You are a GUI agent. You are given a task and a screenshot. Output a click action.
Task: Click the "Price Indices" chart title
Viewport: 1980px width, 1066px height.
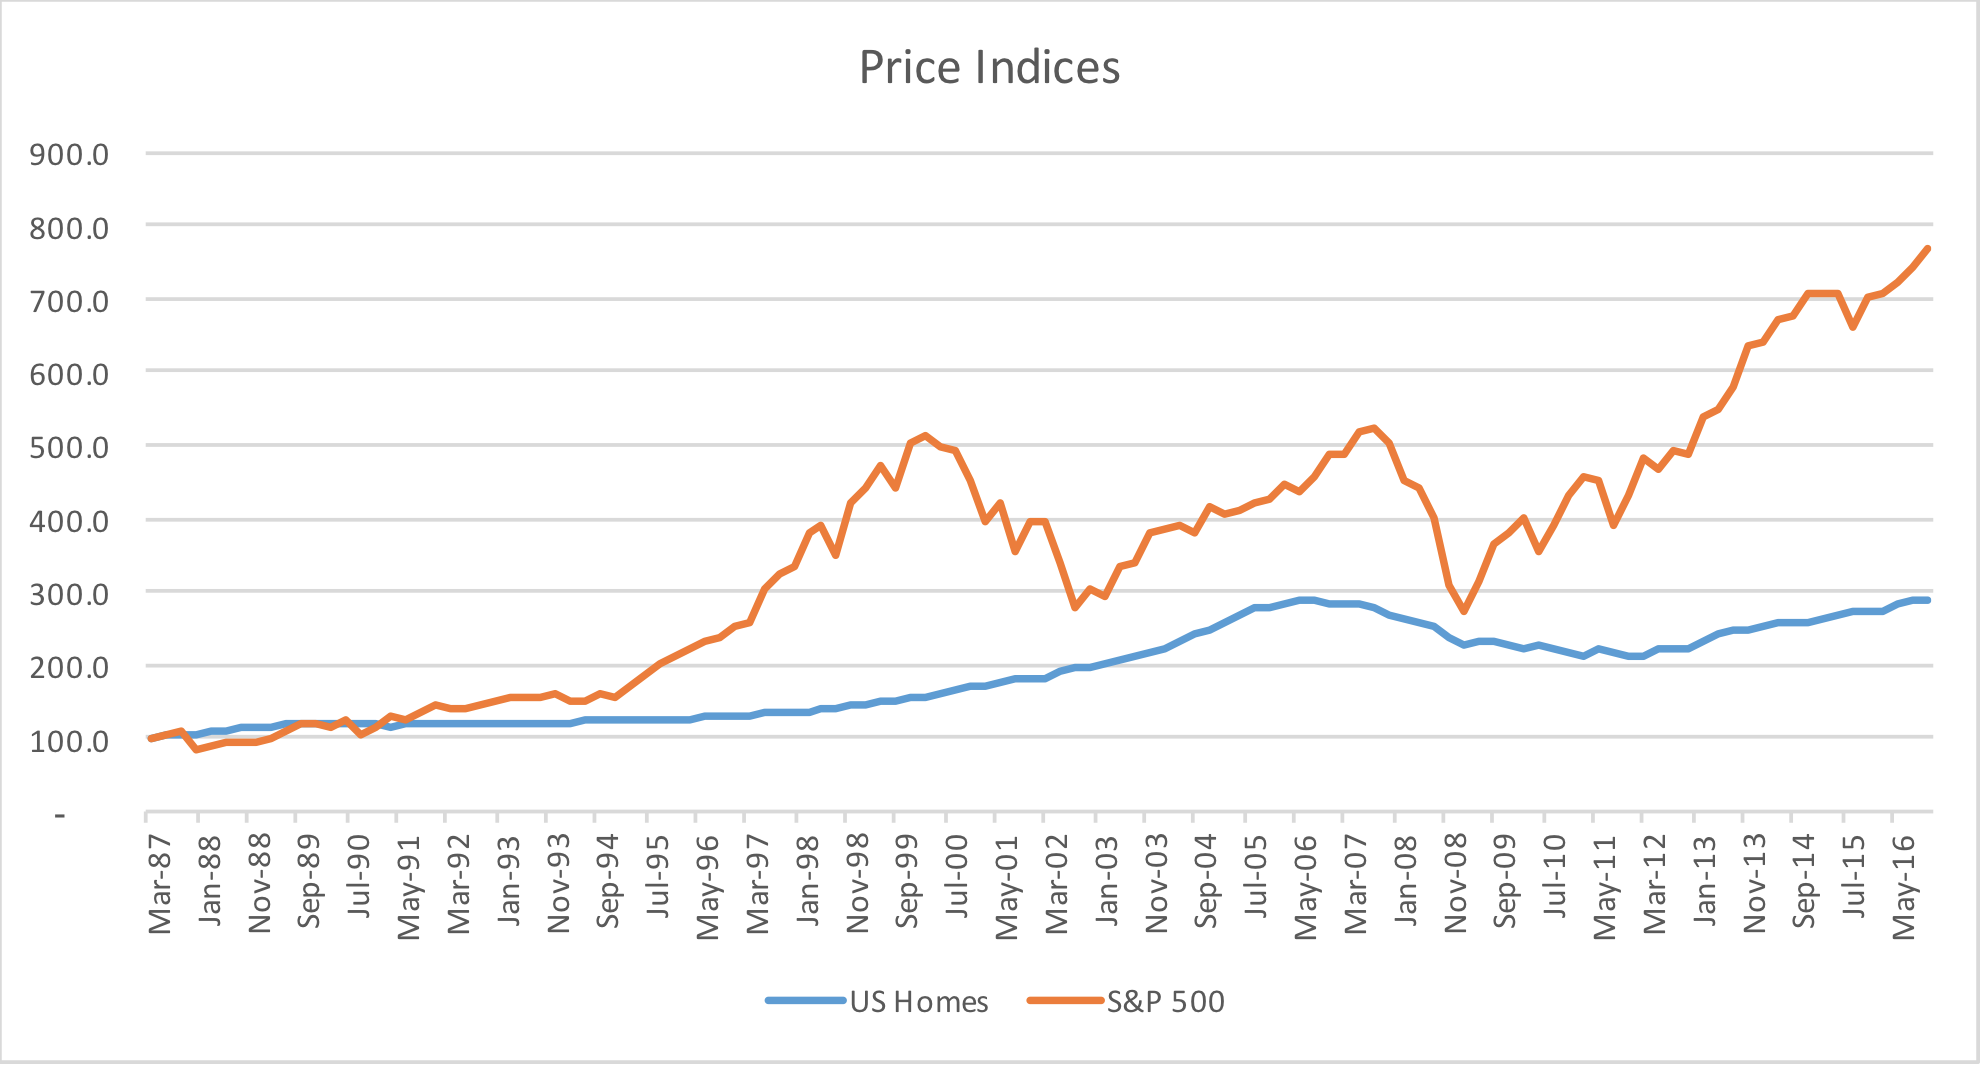point(989,68)
